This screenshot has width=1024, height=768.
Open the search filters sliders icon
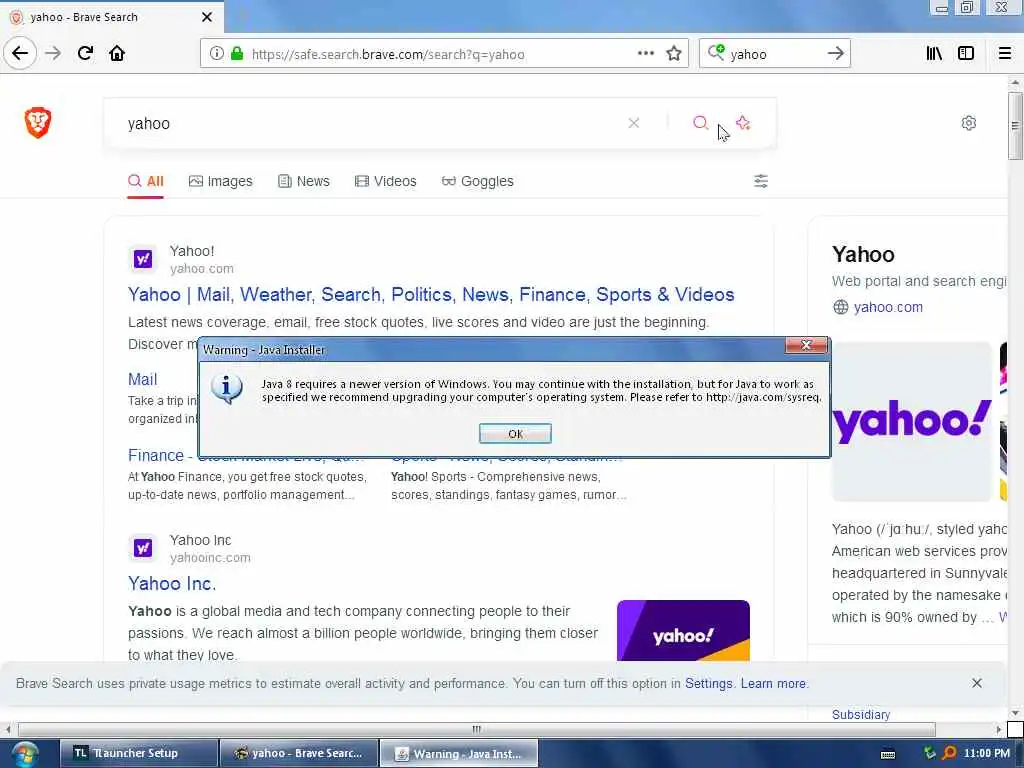point(761,181)
